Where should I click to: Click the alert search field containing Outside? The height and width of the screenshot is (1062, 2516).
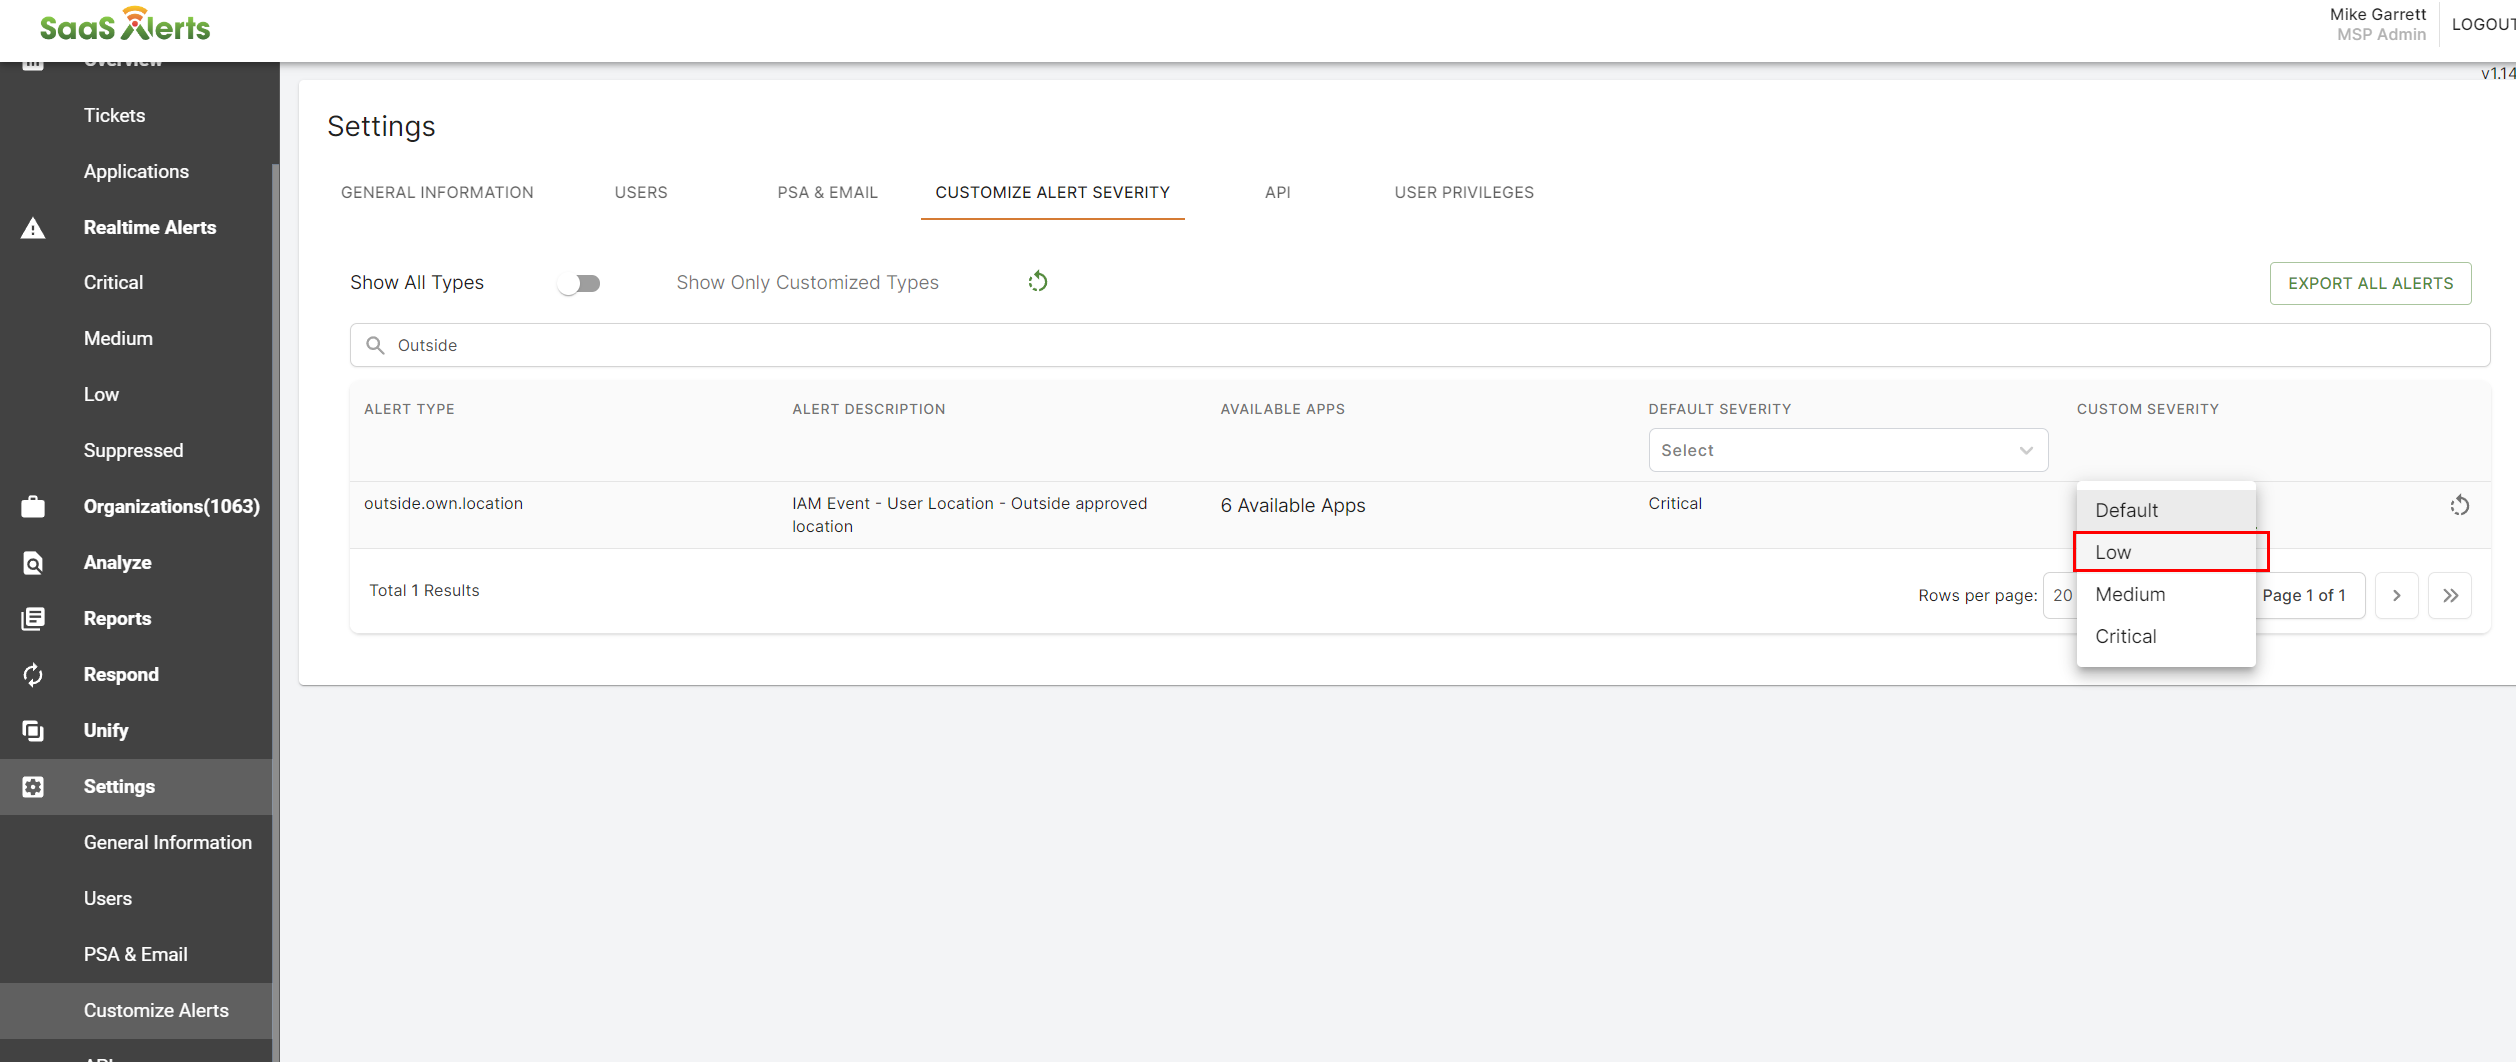[1420, 345]
